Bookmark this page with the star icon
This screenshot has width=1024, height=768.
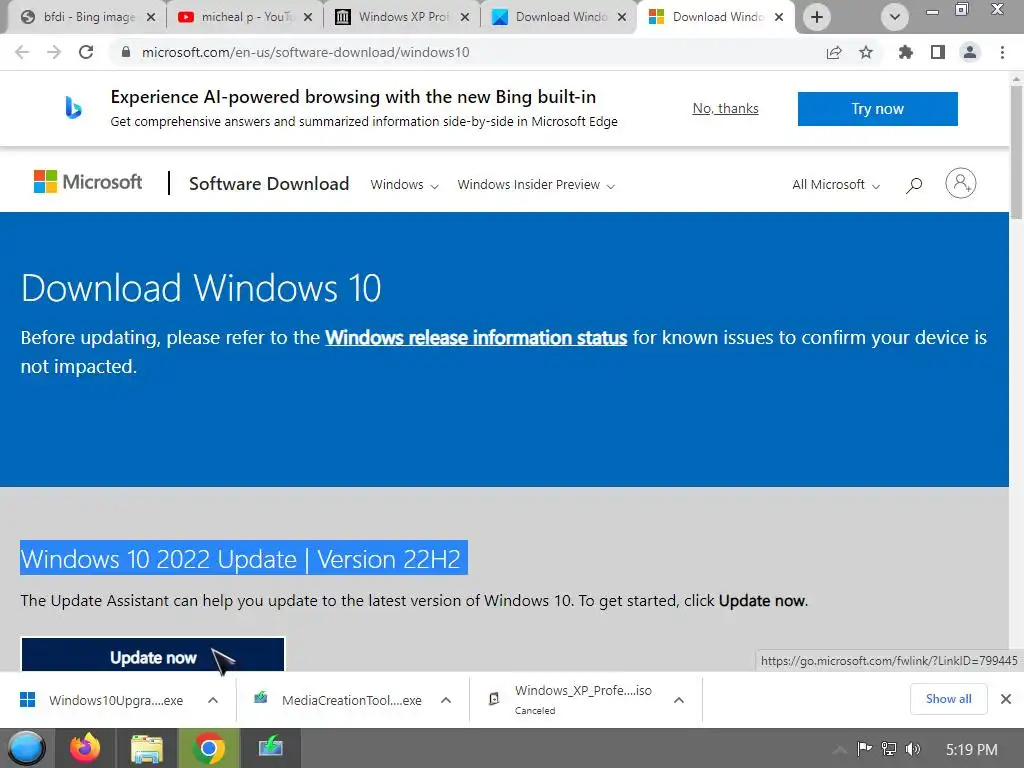(x=866, y=52)
